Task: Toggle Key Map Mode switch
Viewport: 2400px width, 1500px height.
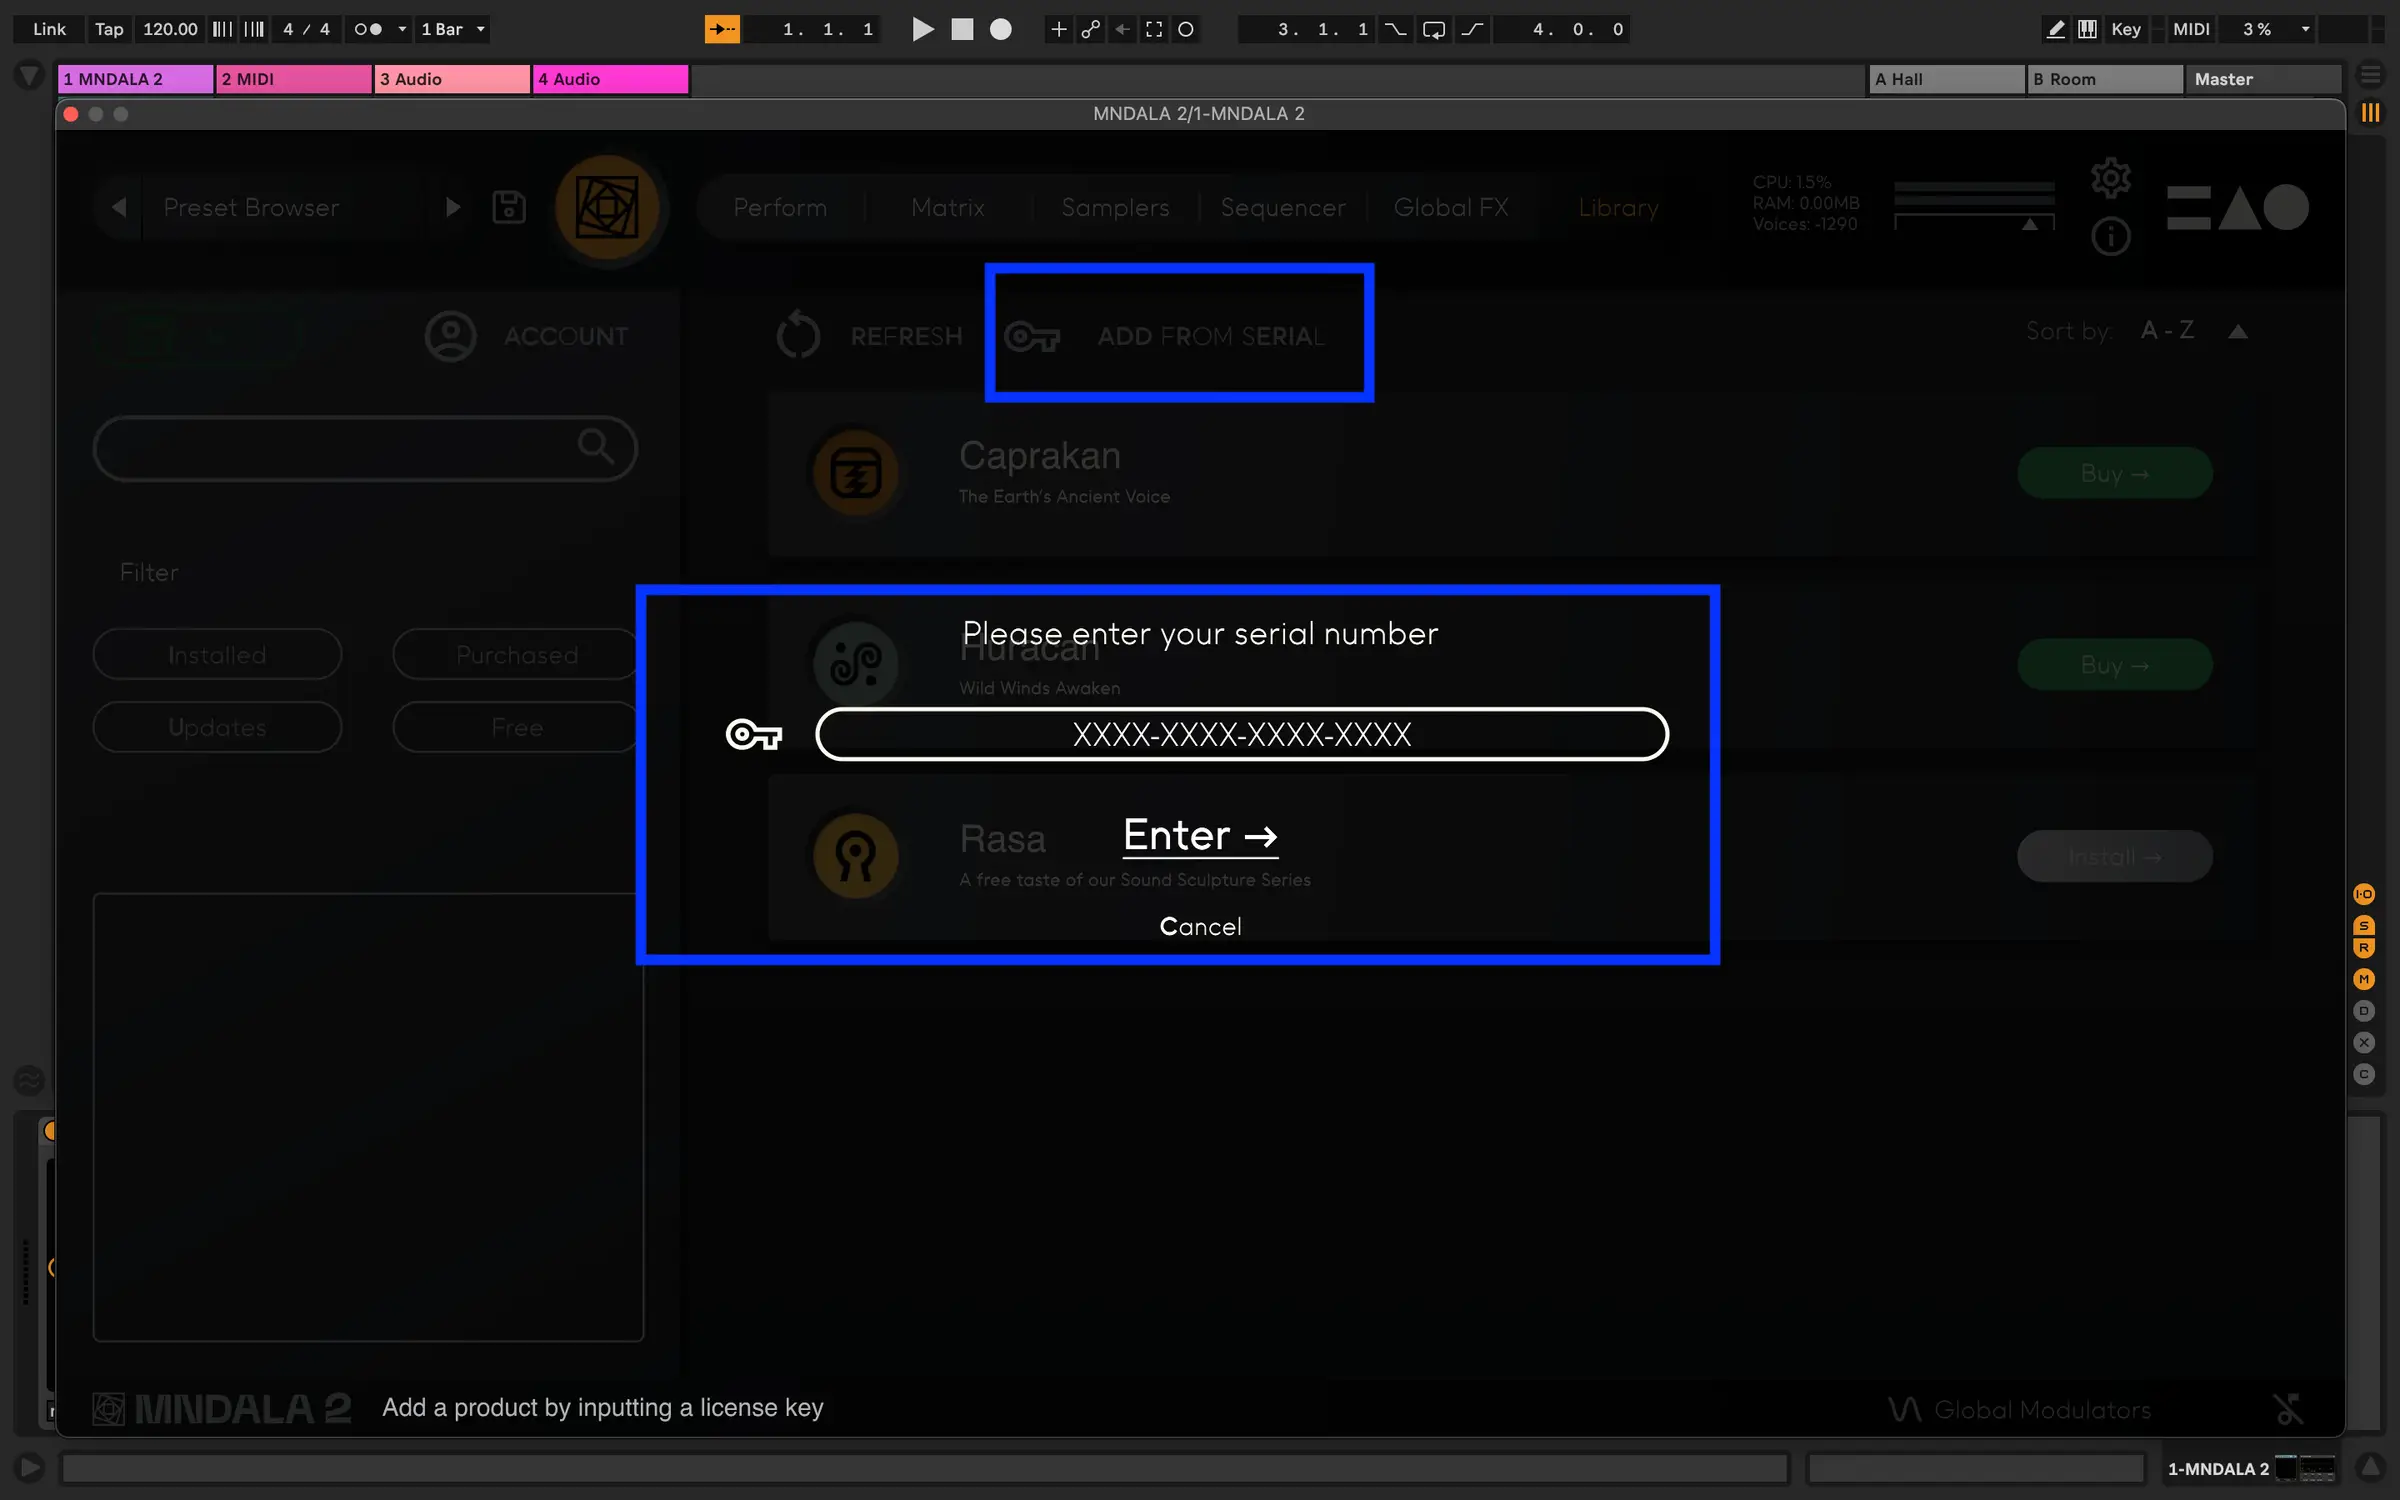Action: click(2126, 29)
